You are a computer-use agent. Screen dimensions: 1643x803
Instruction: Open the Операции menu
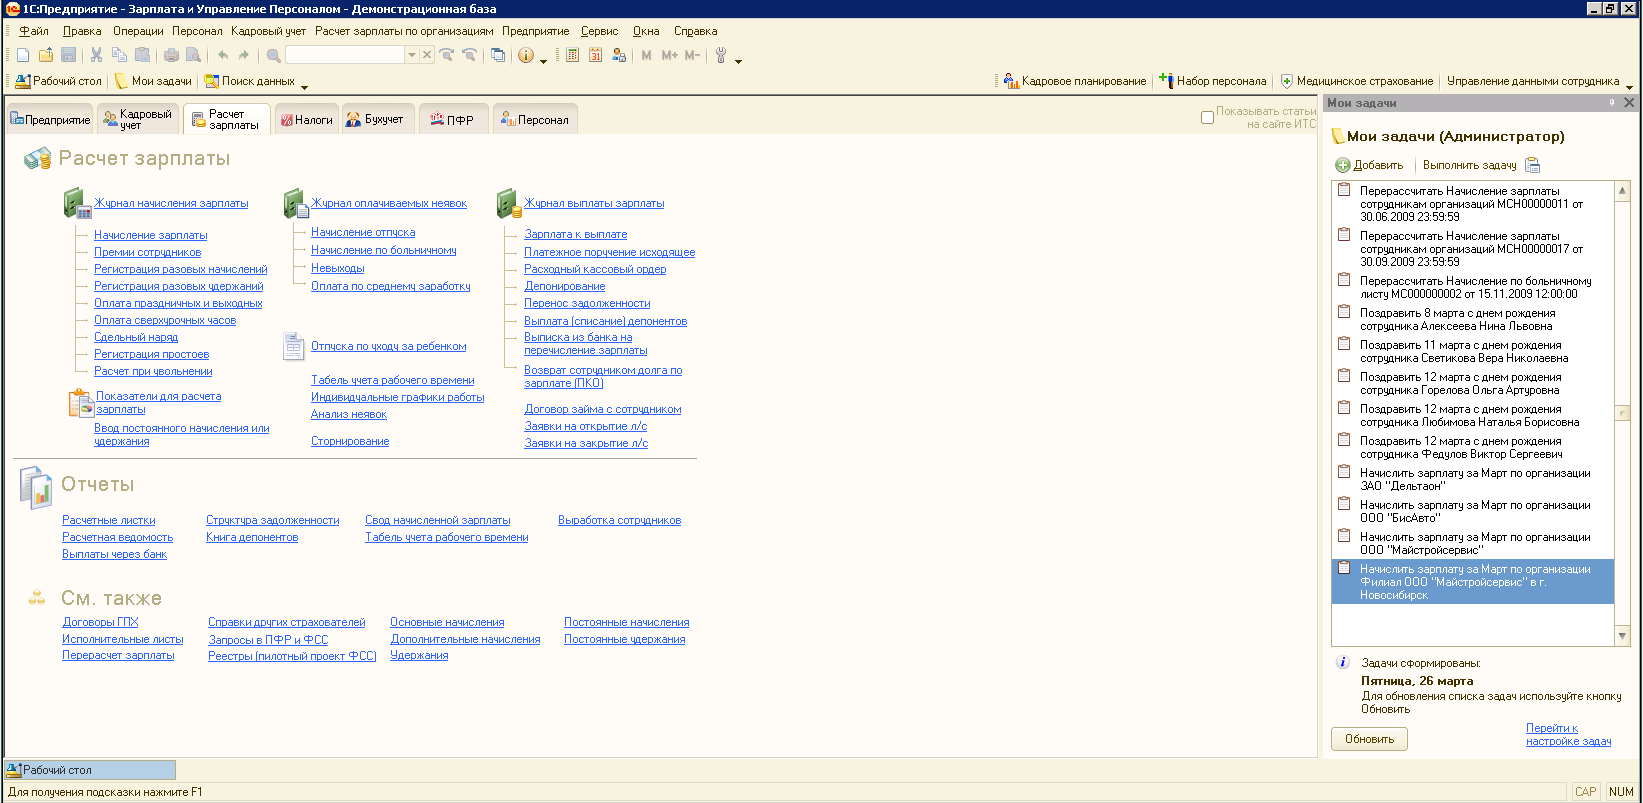138,31
